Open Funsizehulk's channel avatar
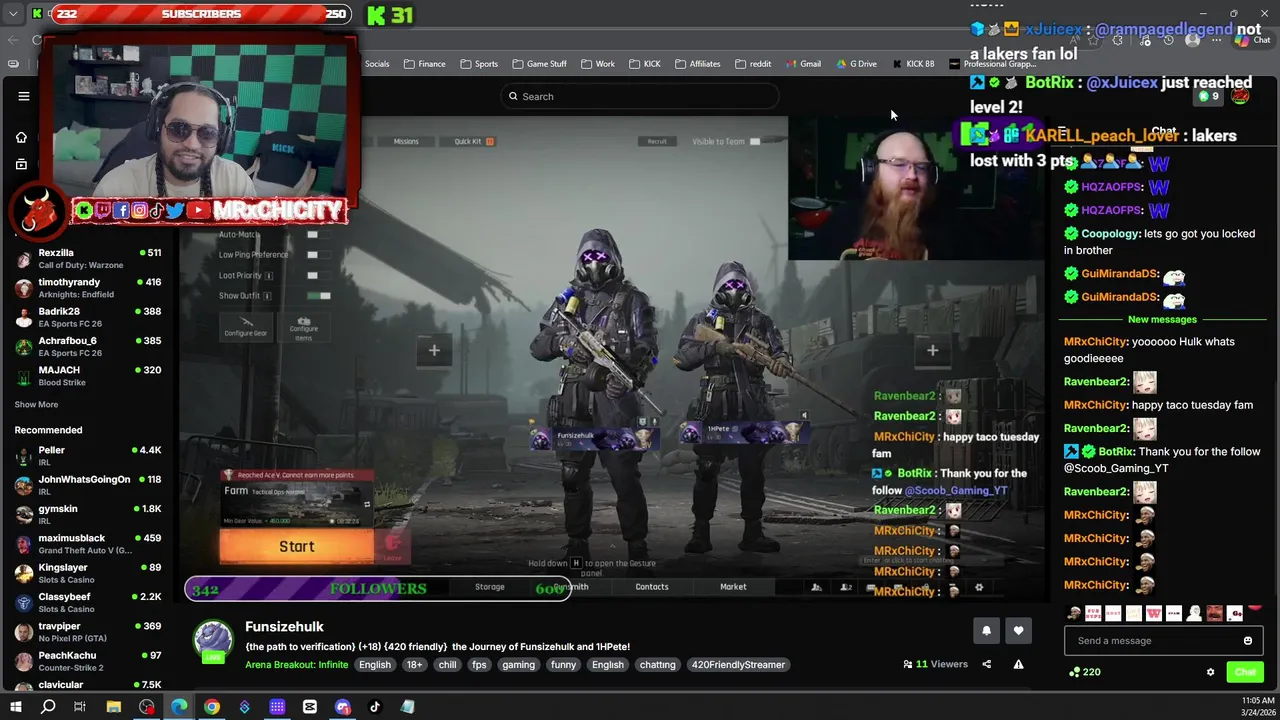The image size is (1280, 720). 213,641
